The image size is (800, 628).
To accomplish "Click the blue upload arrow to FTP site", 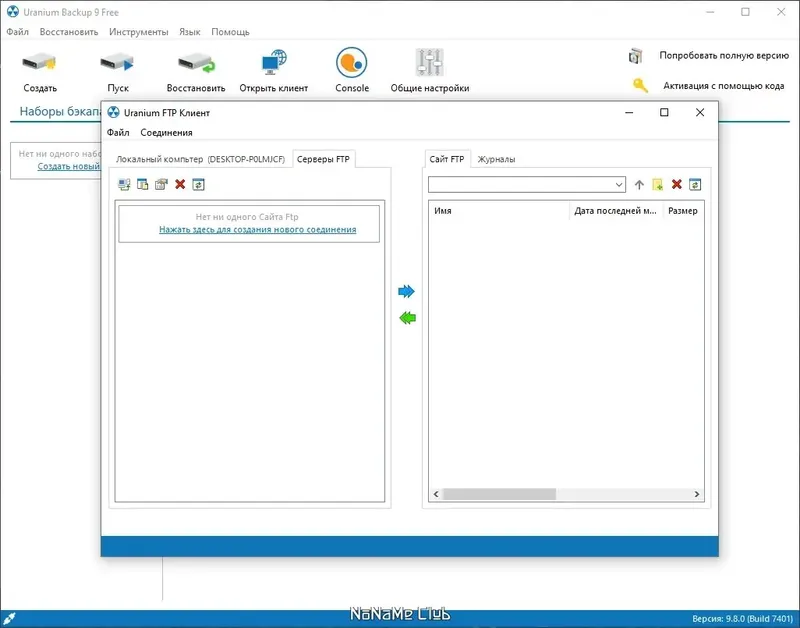I will [x=407, y=291].
